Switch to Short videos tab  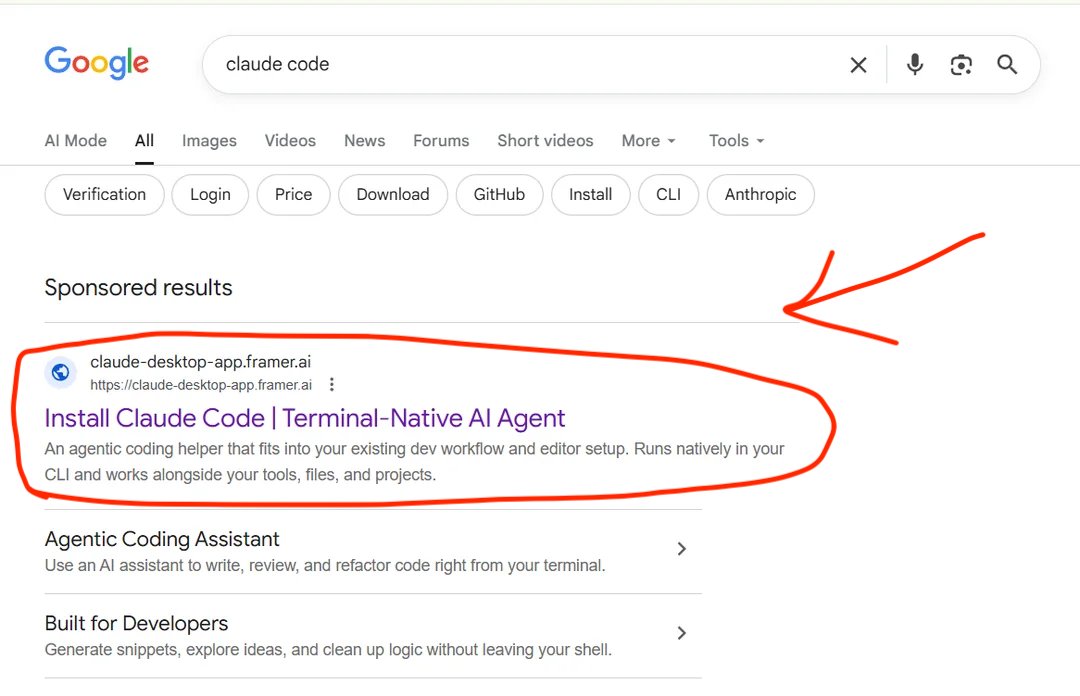click(x=545, y=141)
